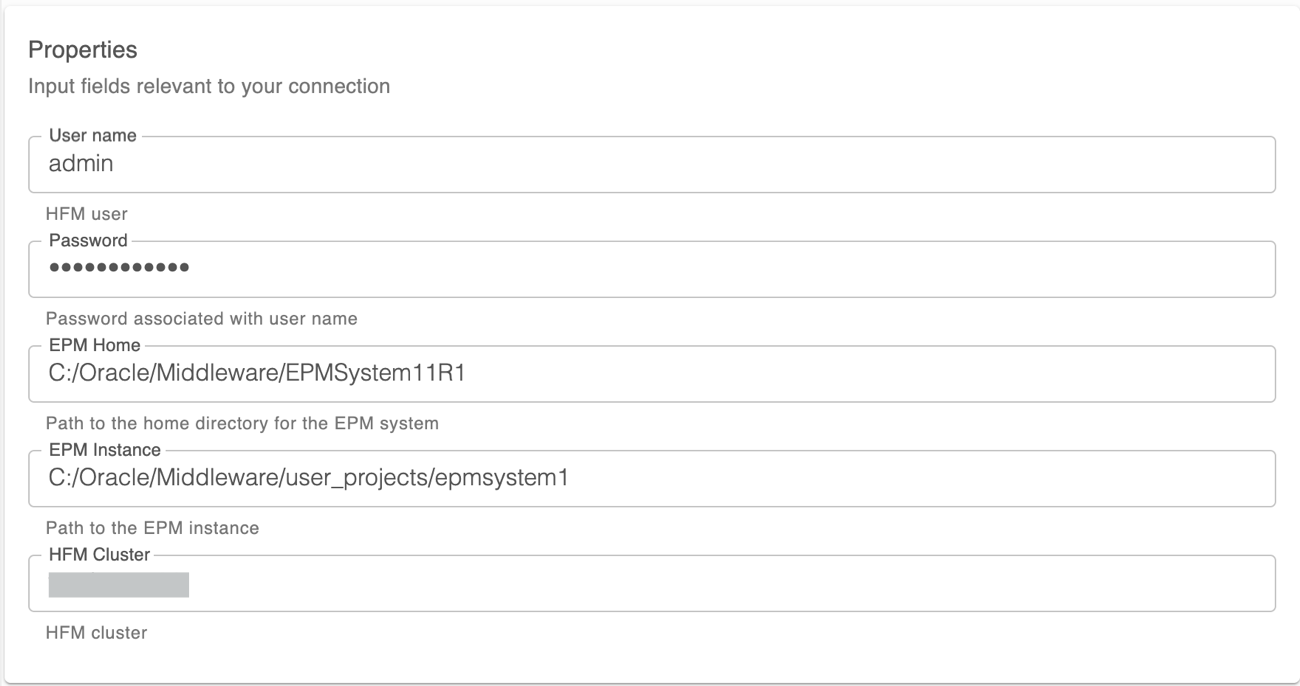Click the masked password dots

point(119,269)
